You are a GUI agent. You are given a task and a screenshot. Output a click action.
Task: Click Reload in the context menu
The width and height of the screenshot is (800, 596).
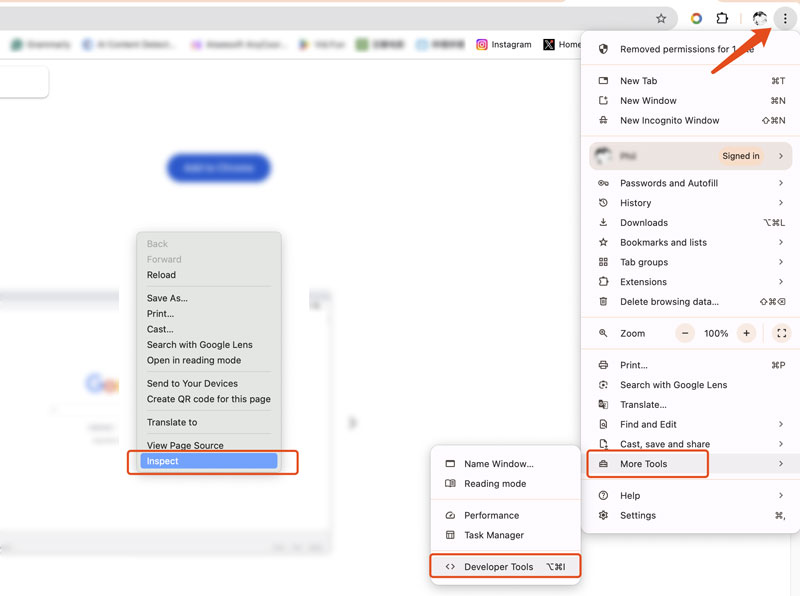pyautogui.click(x=209, y=275)
